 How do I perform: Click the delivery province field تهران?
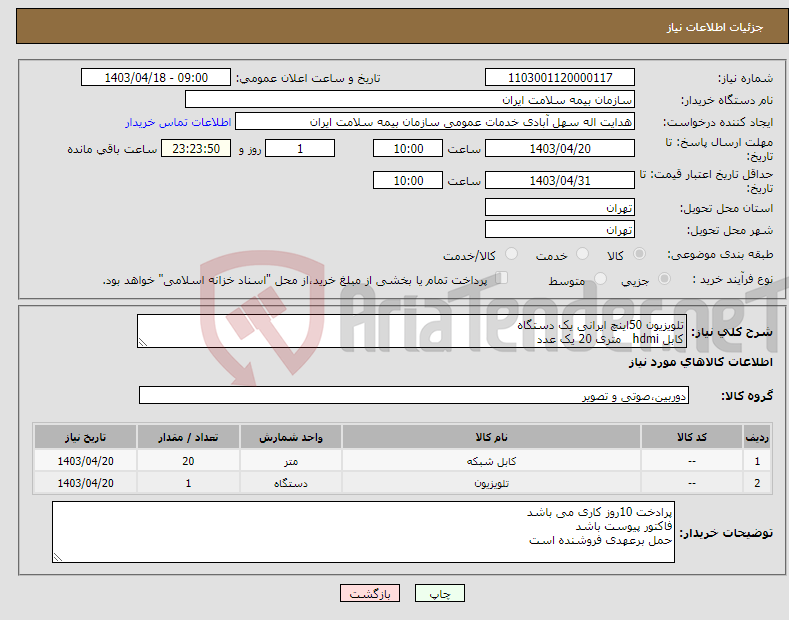(x=560, y=207)
